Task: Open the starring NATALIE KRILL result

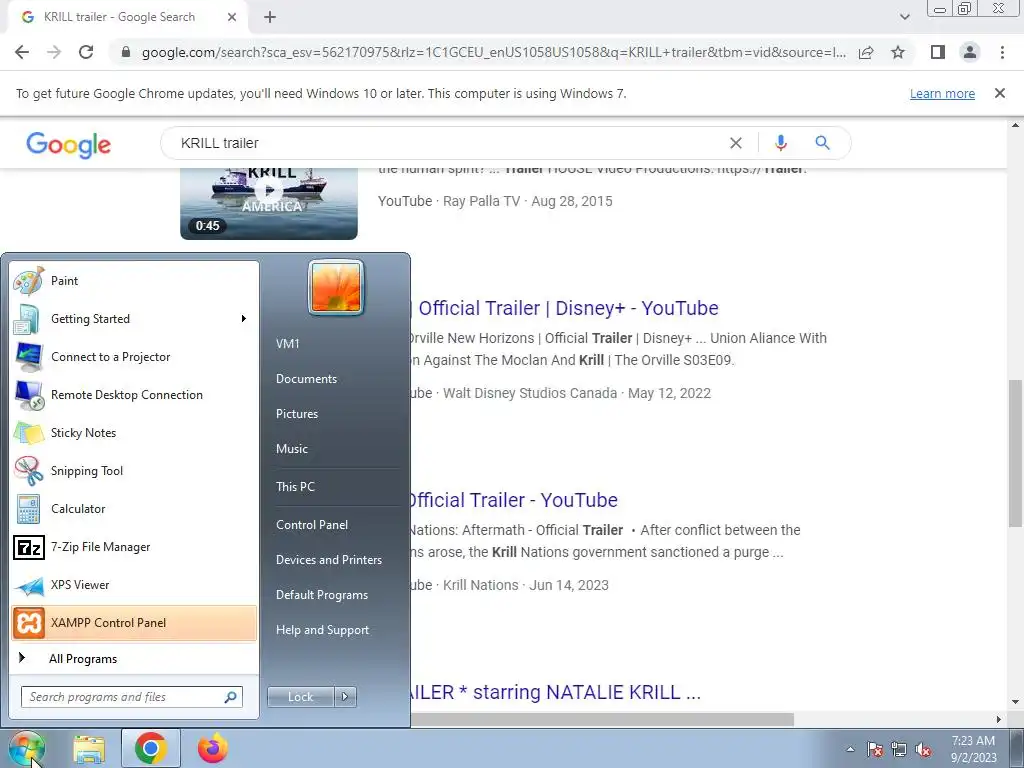Action: coord(556,692)
